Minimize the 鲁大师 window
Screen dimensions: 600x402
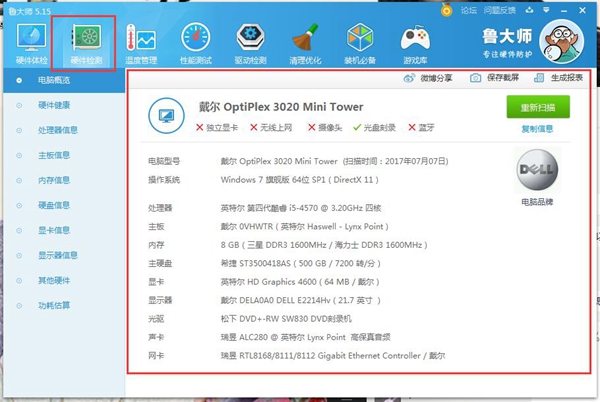pyautogui.click(x=564, y=11)
